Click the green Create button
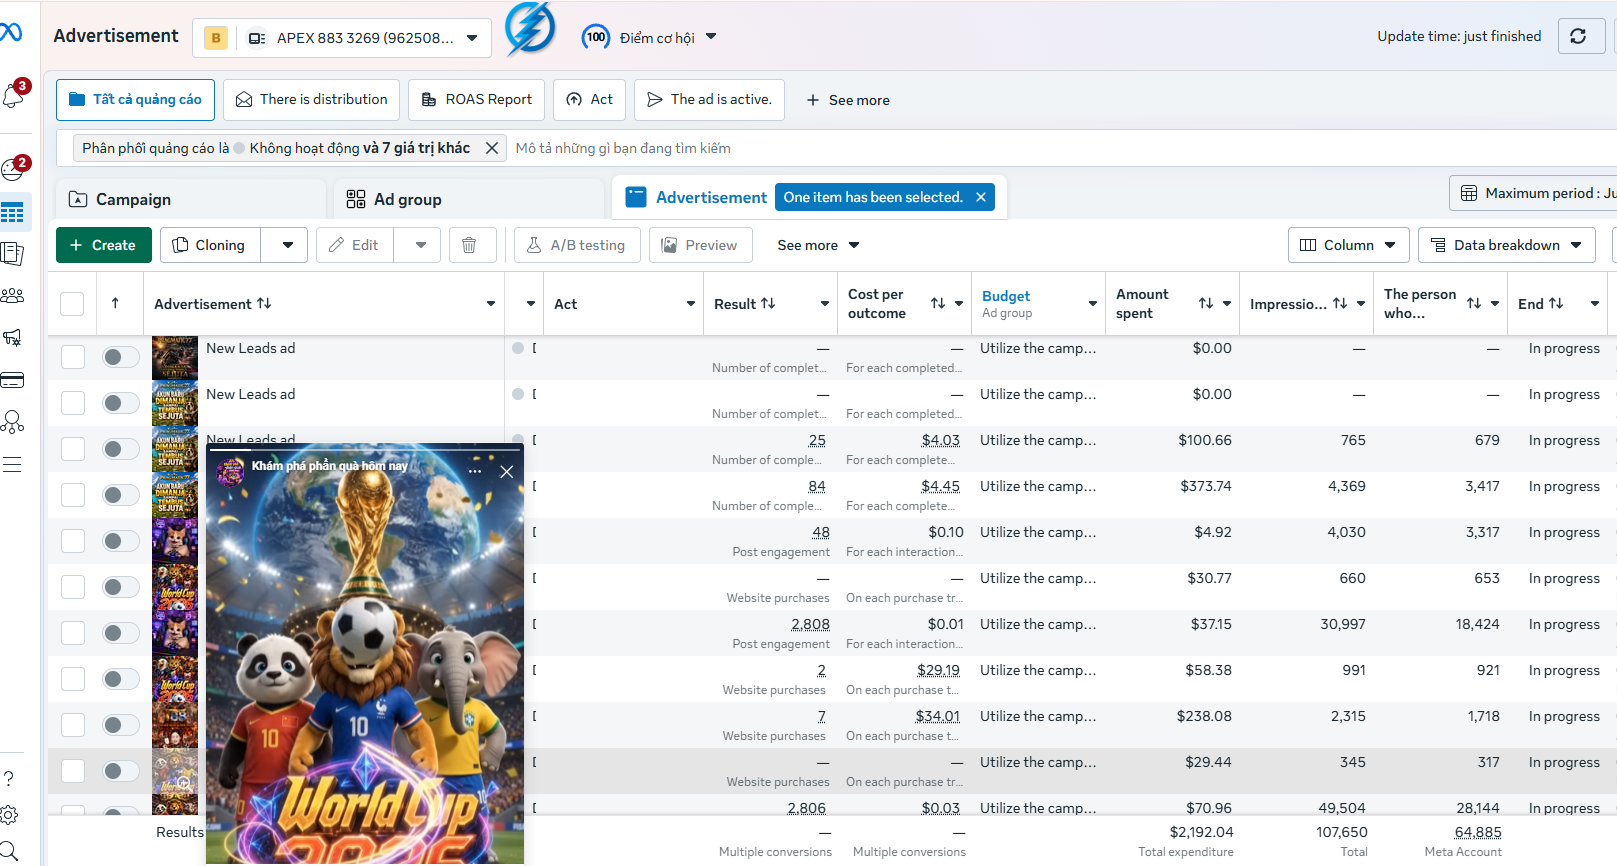Image resolution: width=1617 pixels, height=866 pixels. point(103,245)
